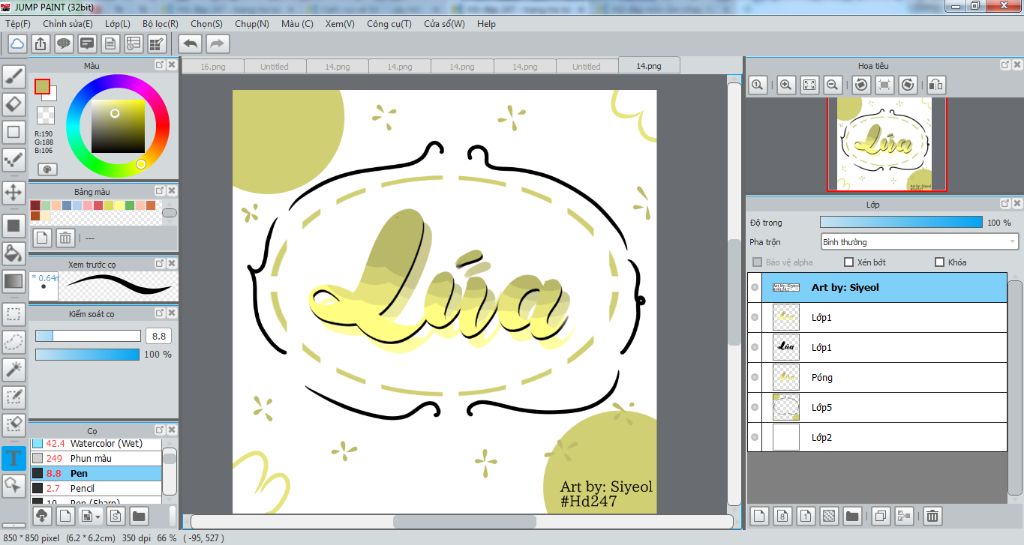Delete palette color with the trash icon
The height and width of the screenshot is (545, 1024).
click(x=65, y=238)
